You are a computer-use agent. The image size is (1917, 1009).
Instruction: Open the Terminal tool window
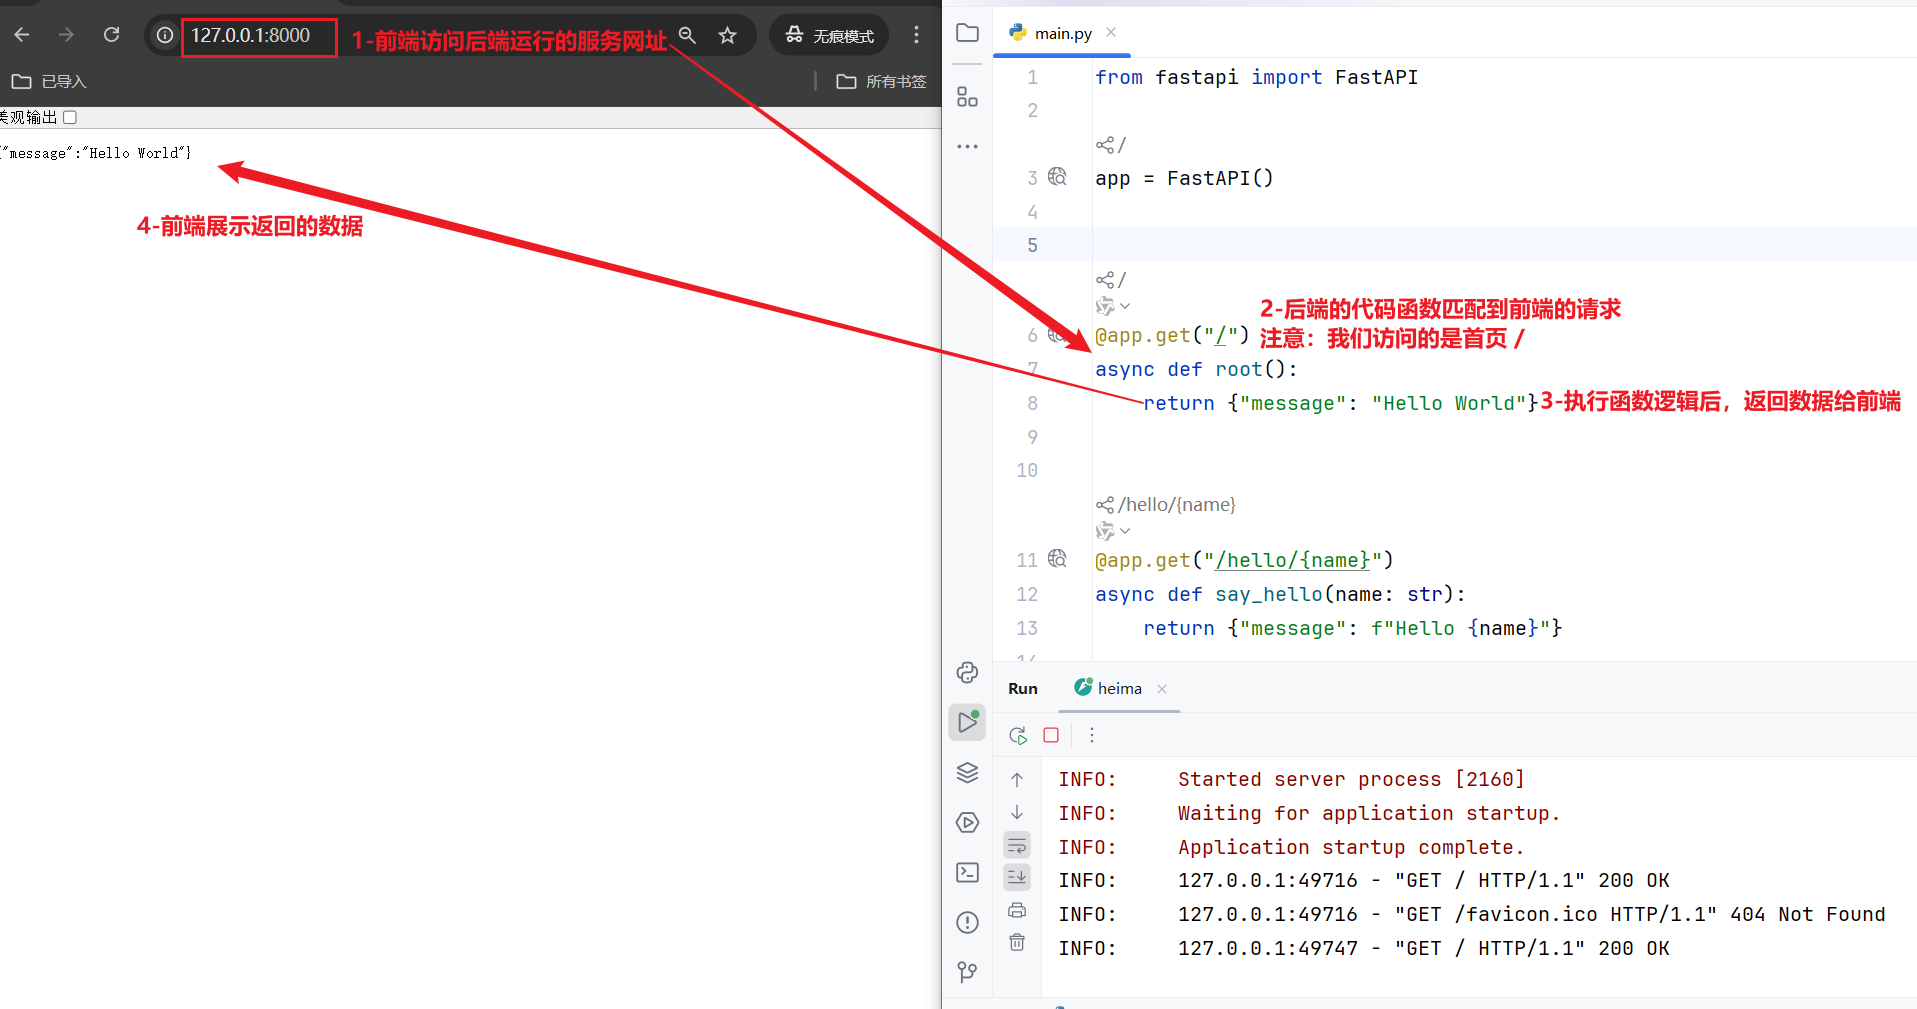tap(967, 873)
